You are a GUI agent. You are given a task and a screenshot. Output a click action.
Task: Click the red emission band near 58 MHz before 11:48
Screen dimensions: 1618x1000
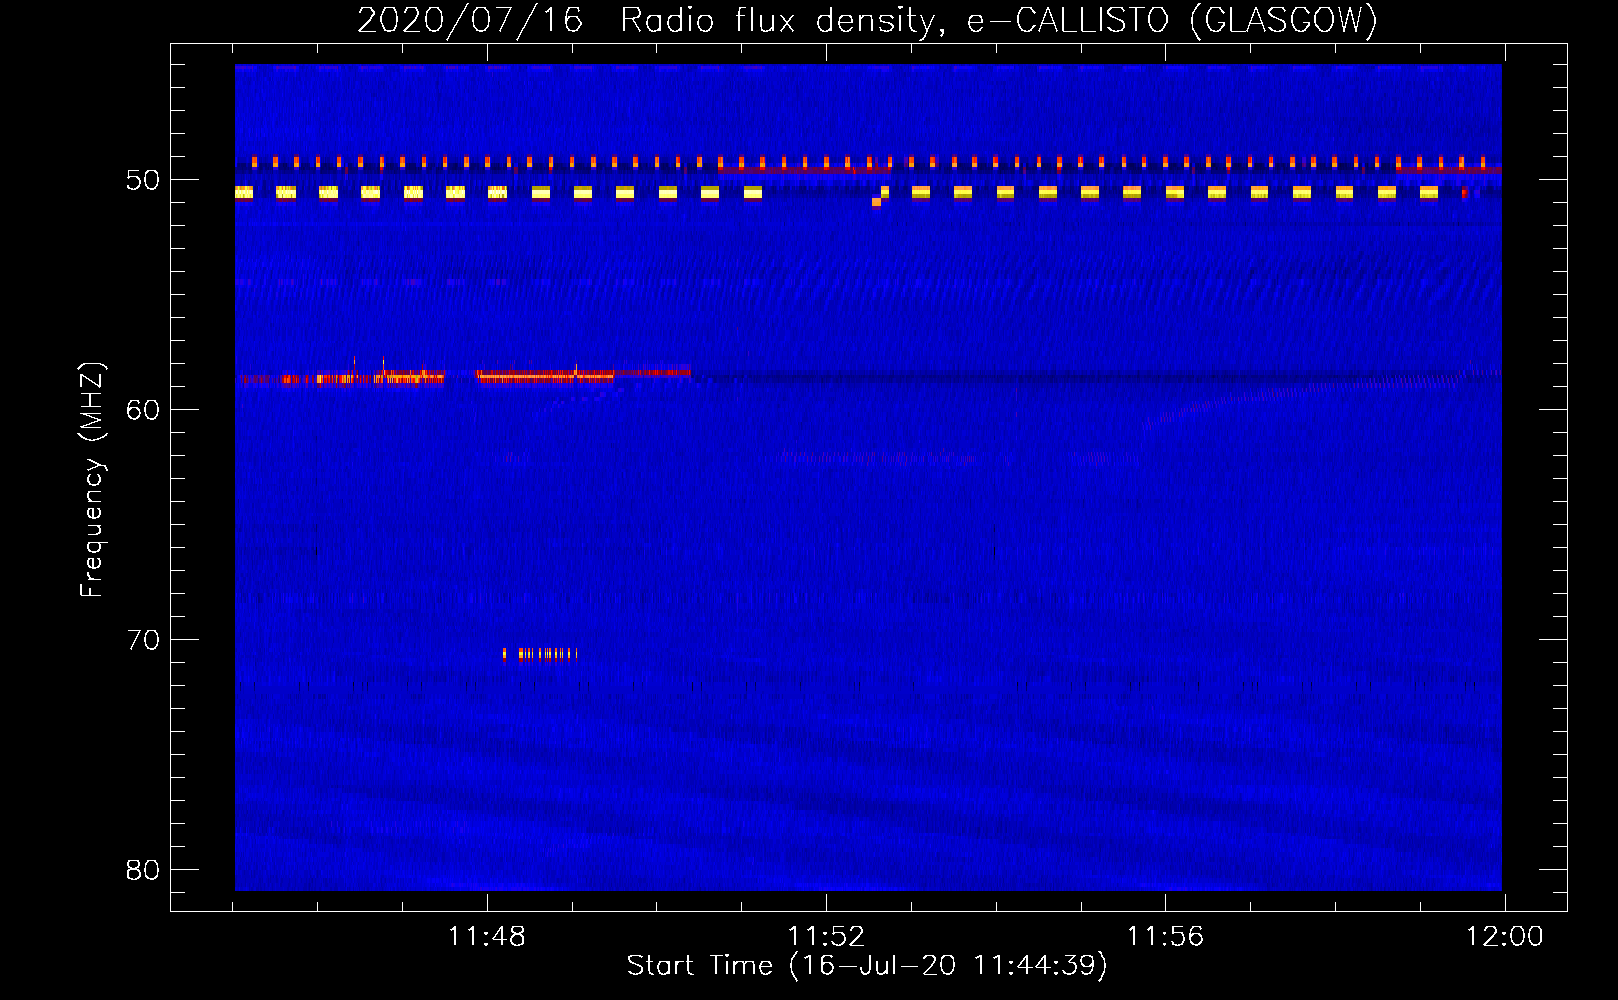[343, 378]
